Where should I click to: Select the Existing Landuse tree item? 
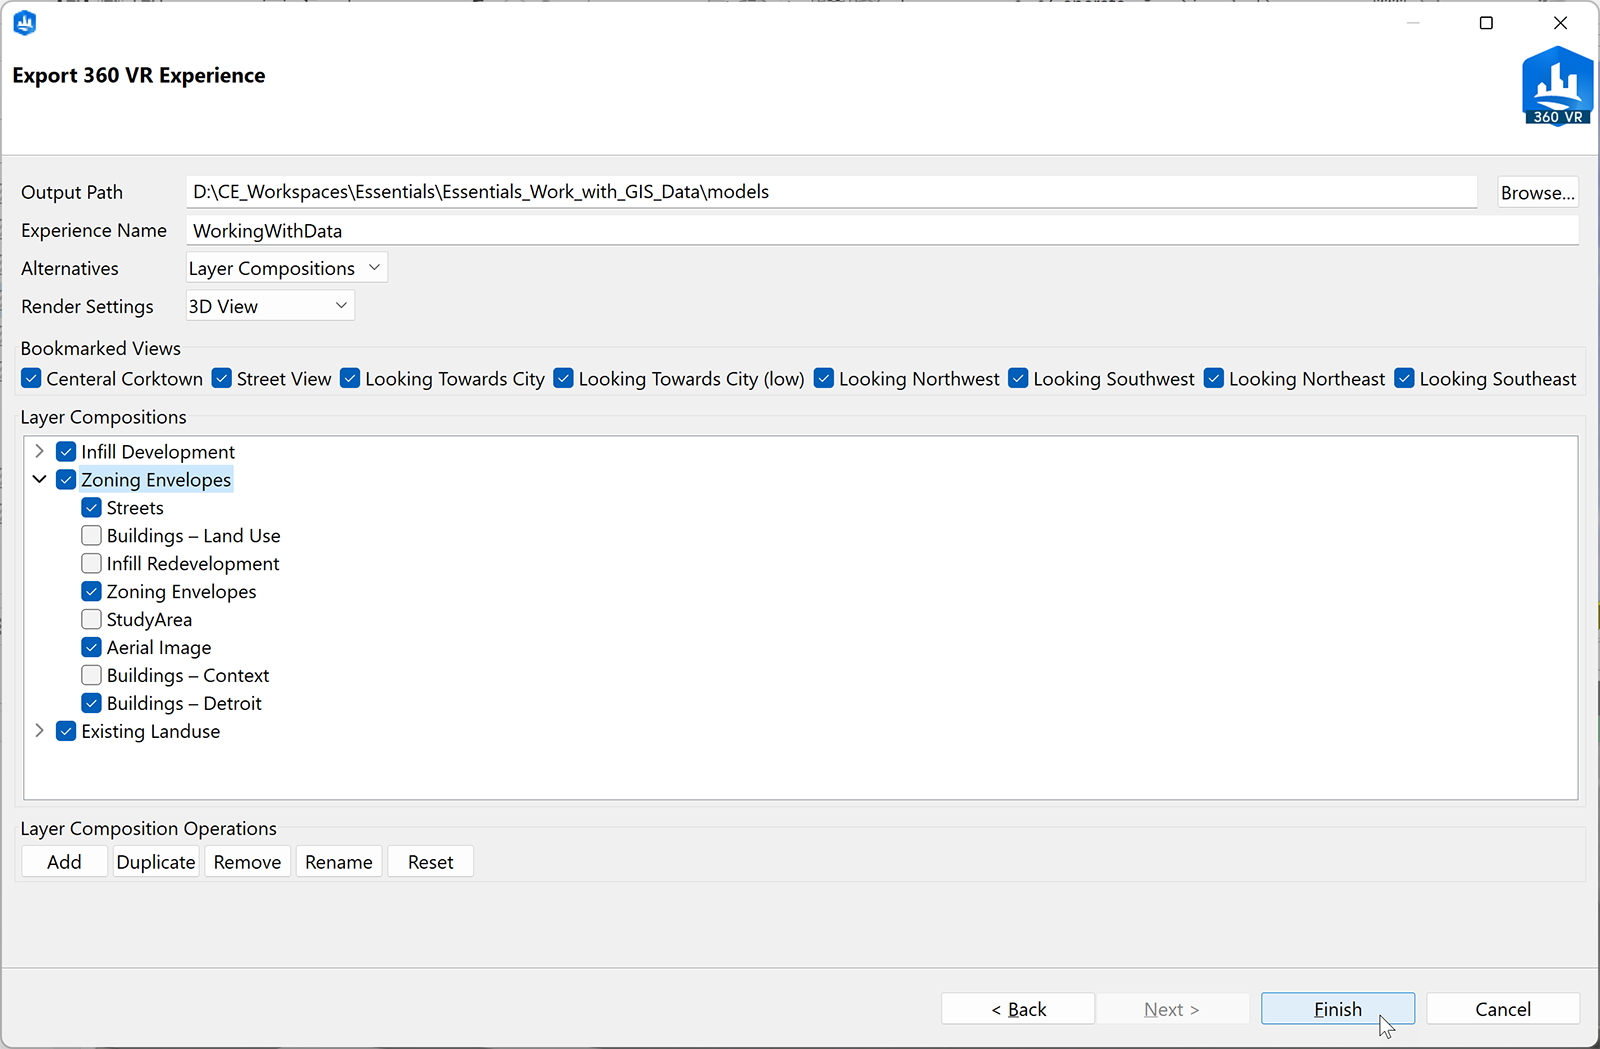150,732
